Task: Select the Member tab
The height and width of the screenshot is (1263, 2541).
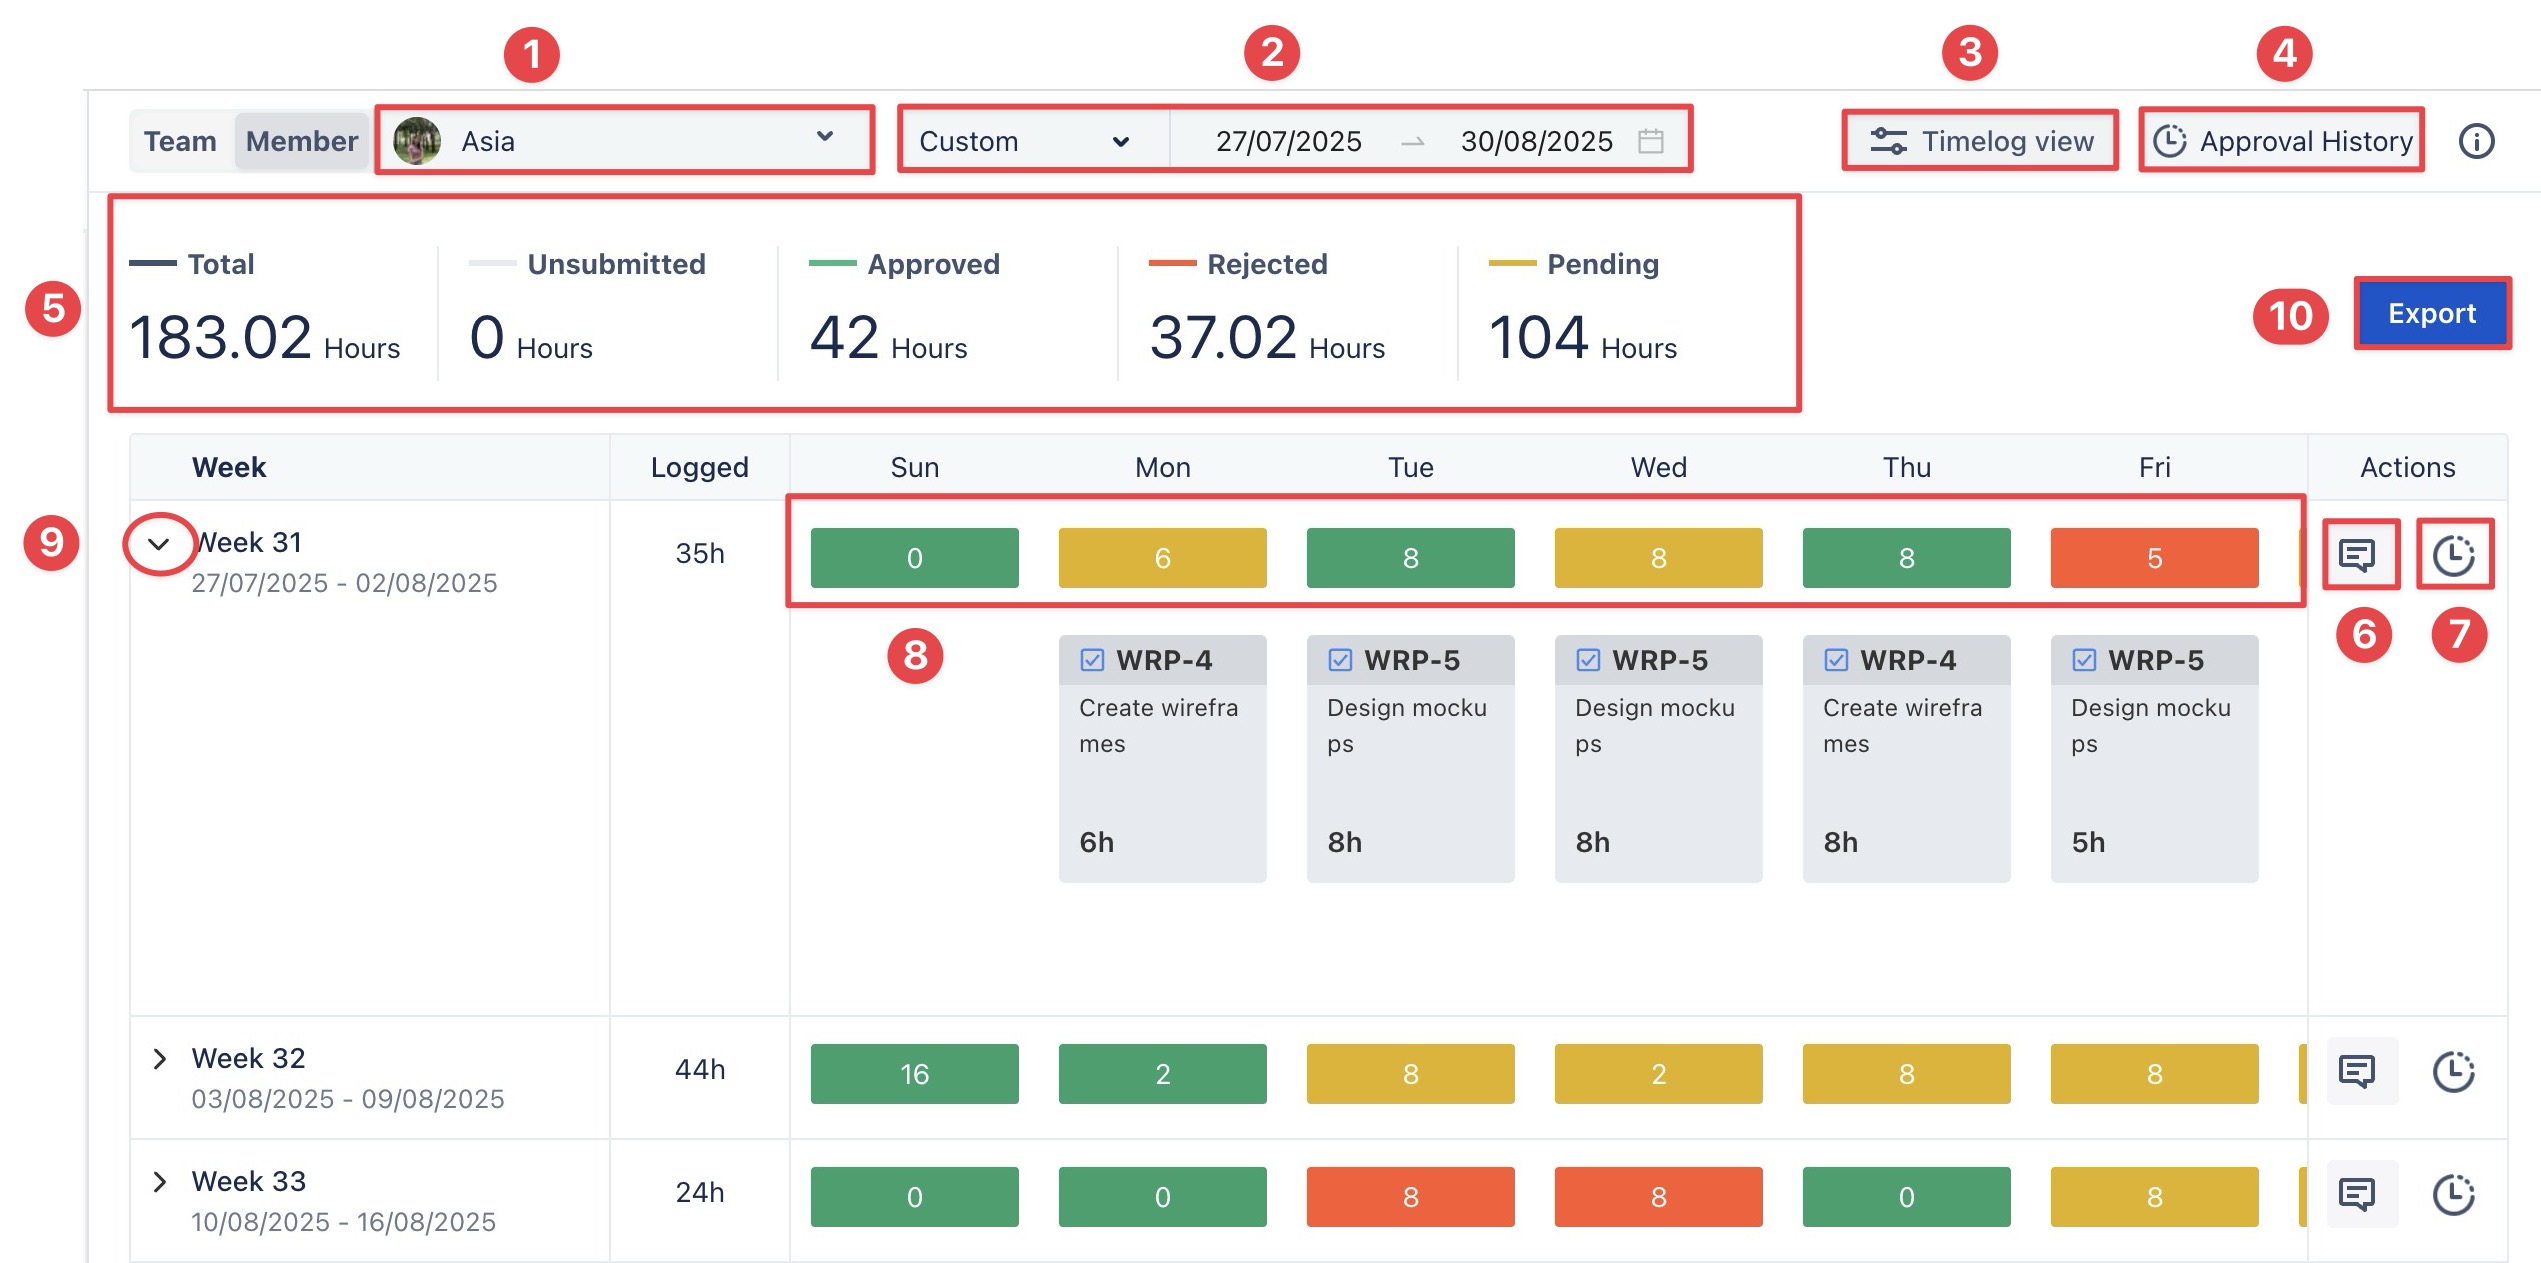Action: point(302,141)
